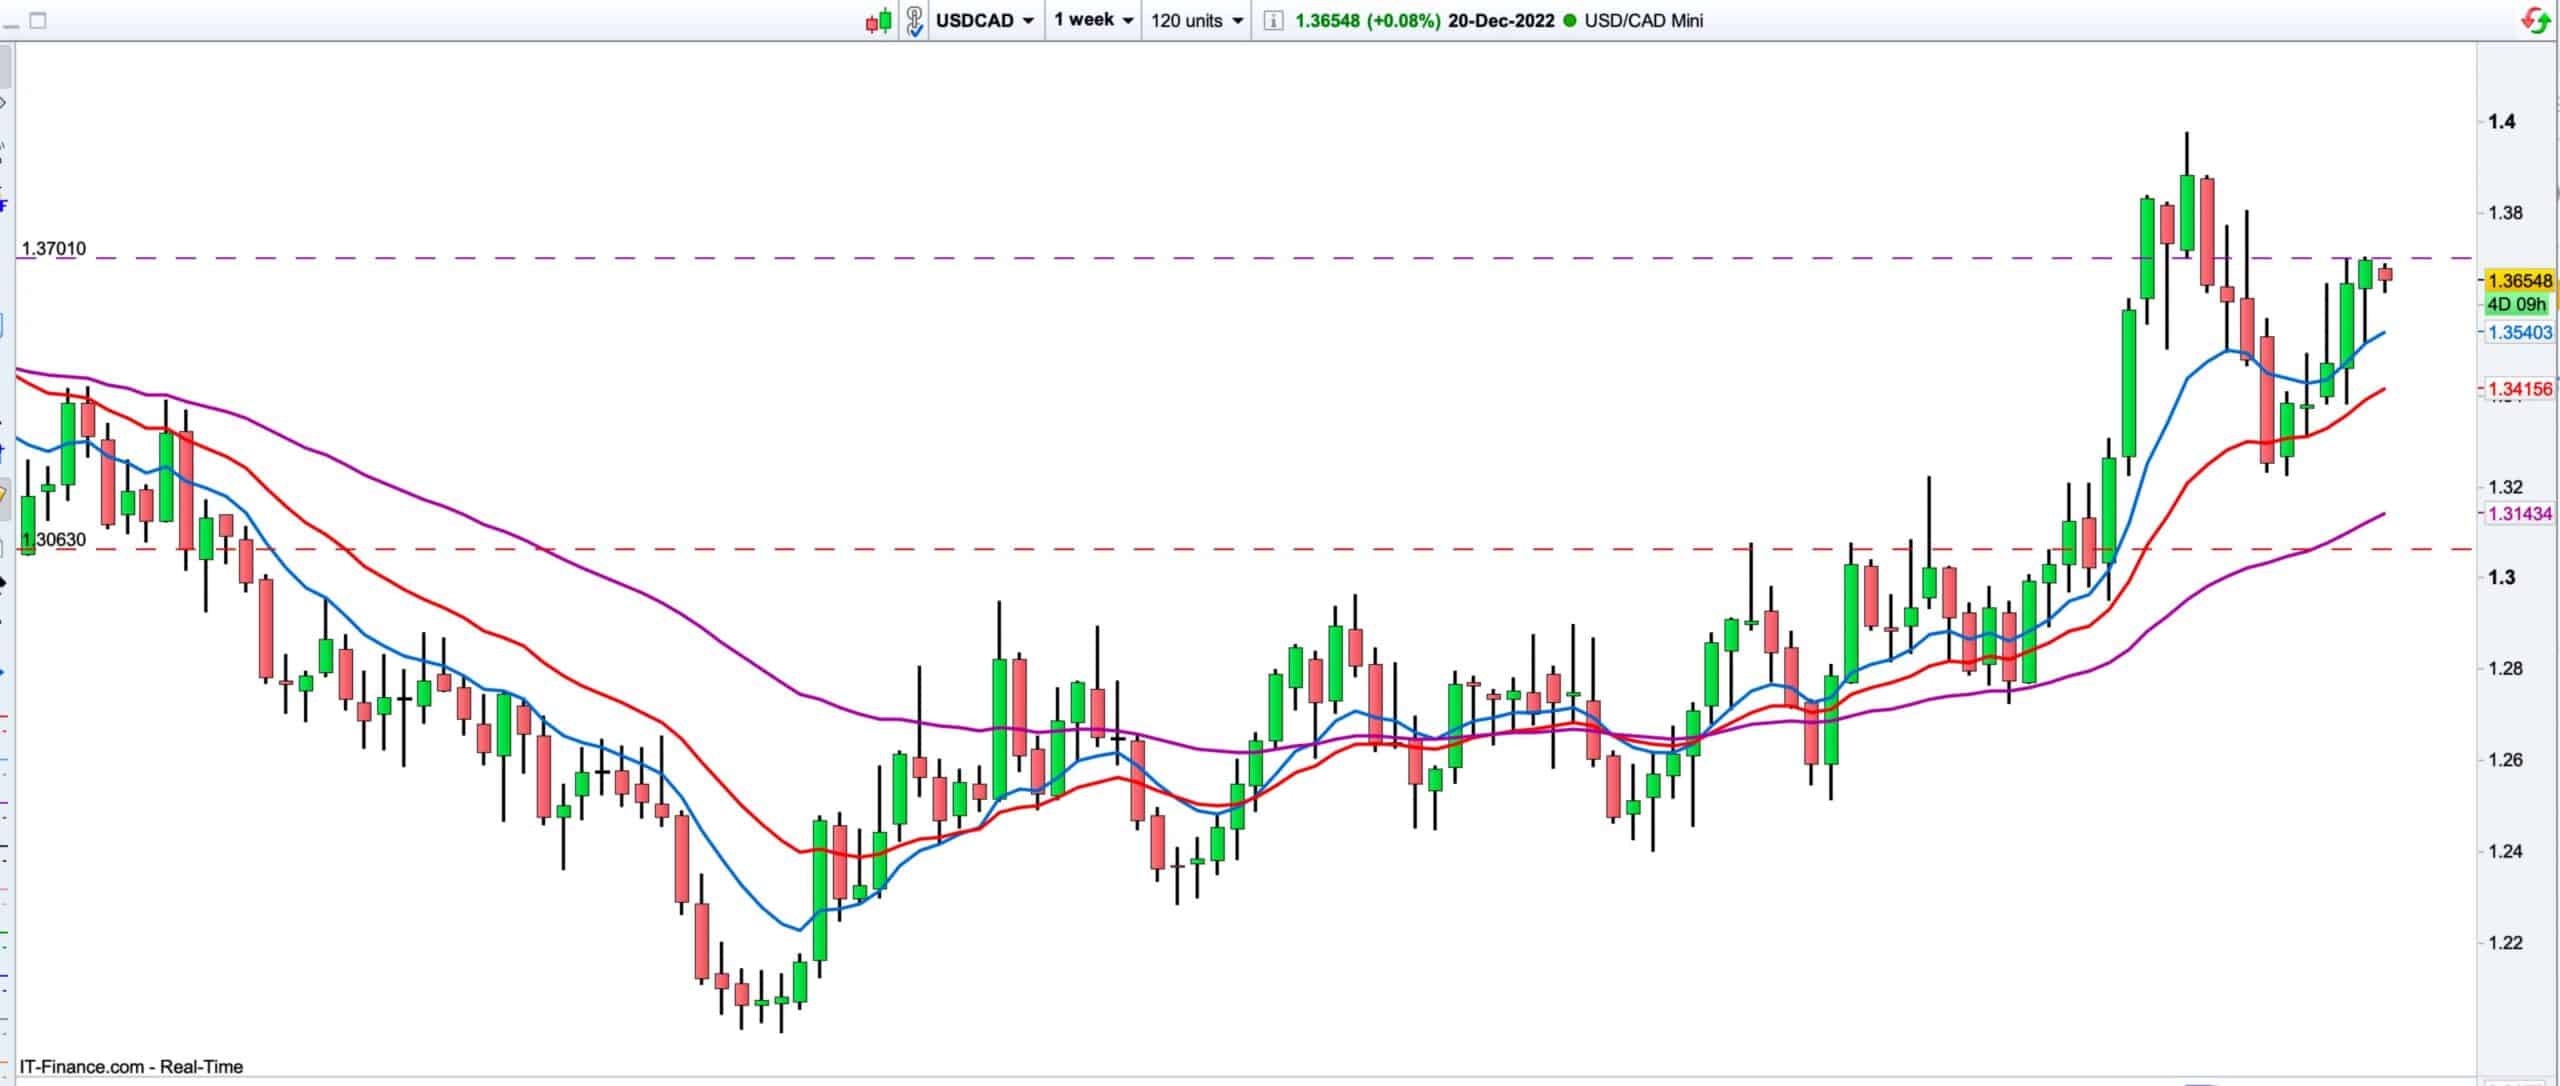The height and width of the screenshot is (1086, 2560).
Task: Click the red-green refresh arrows icon
Action: [x=2537, y=19]
